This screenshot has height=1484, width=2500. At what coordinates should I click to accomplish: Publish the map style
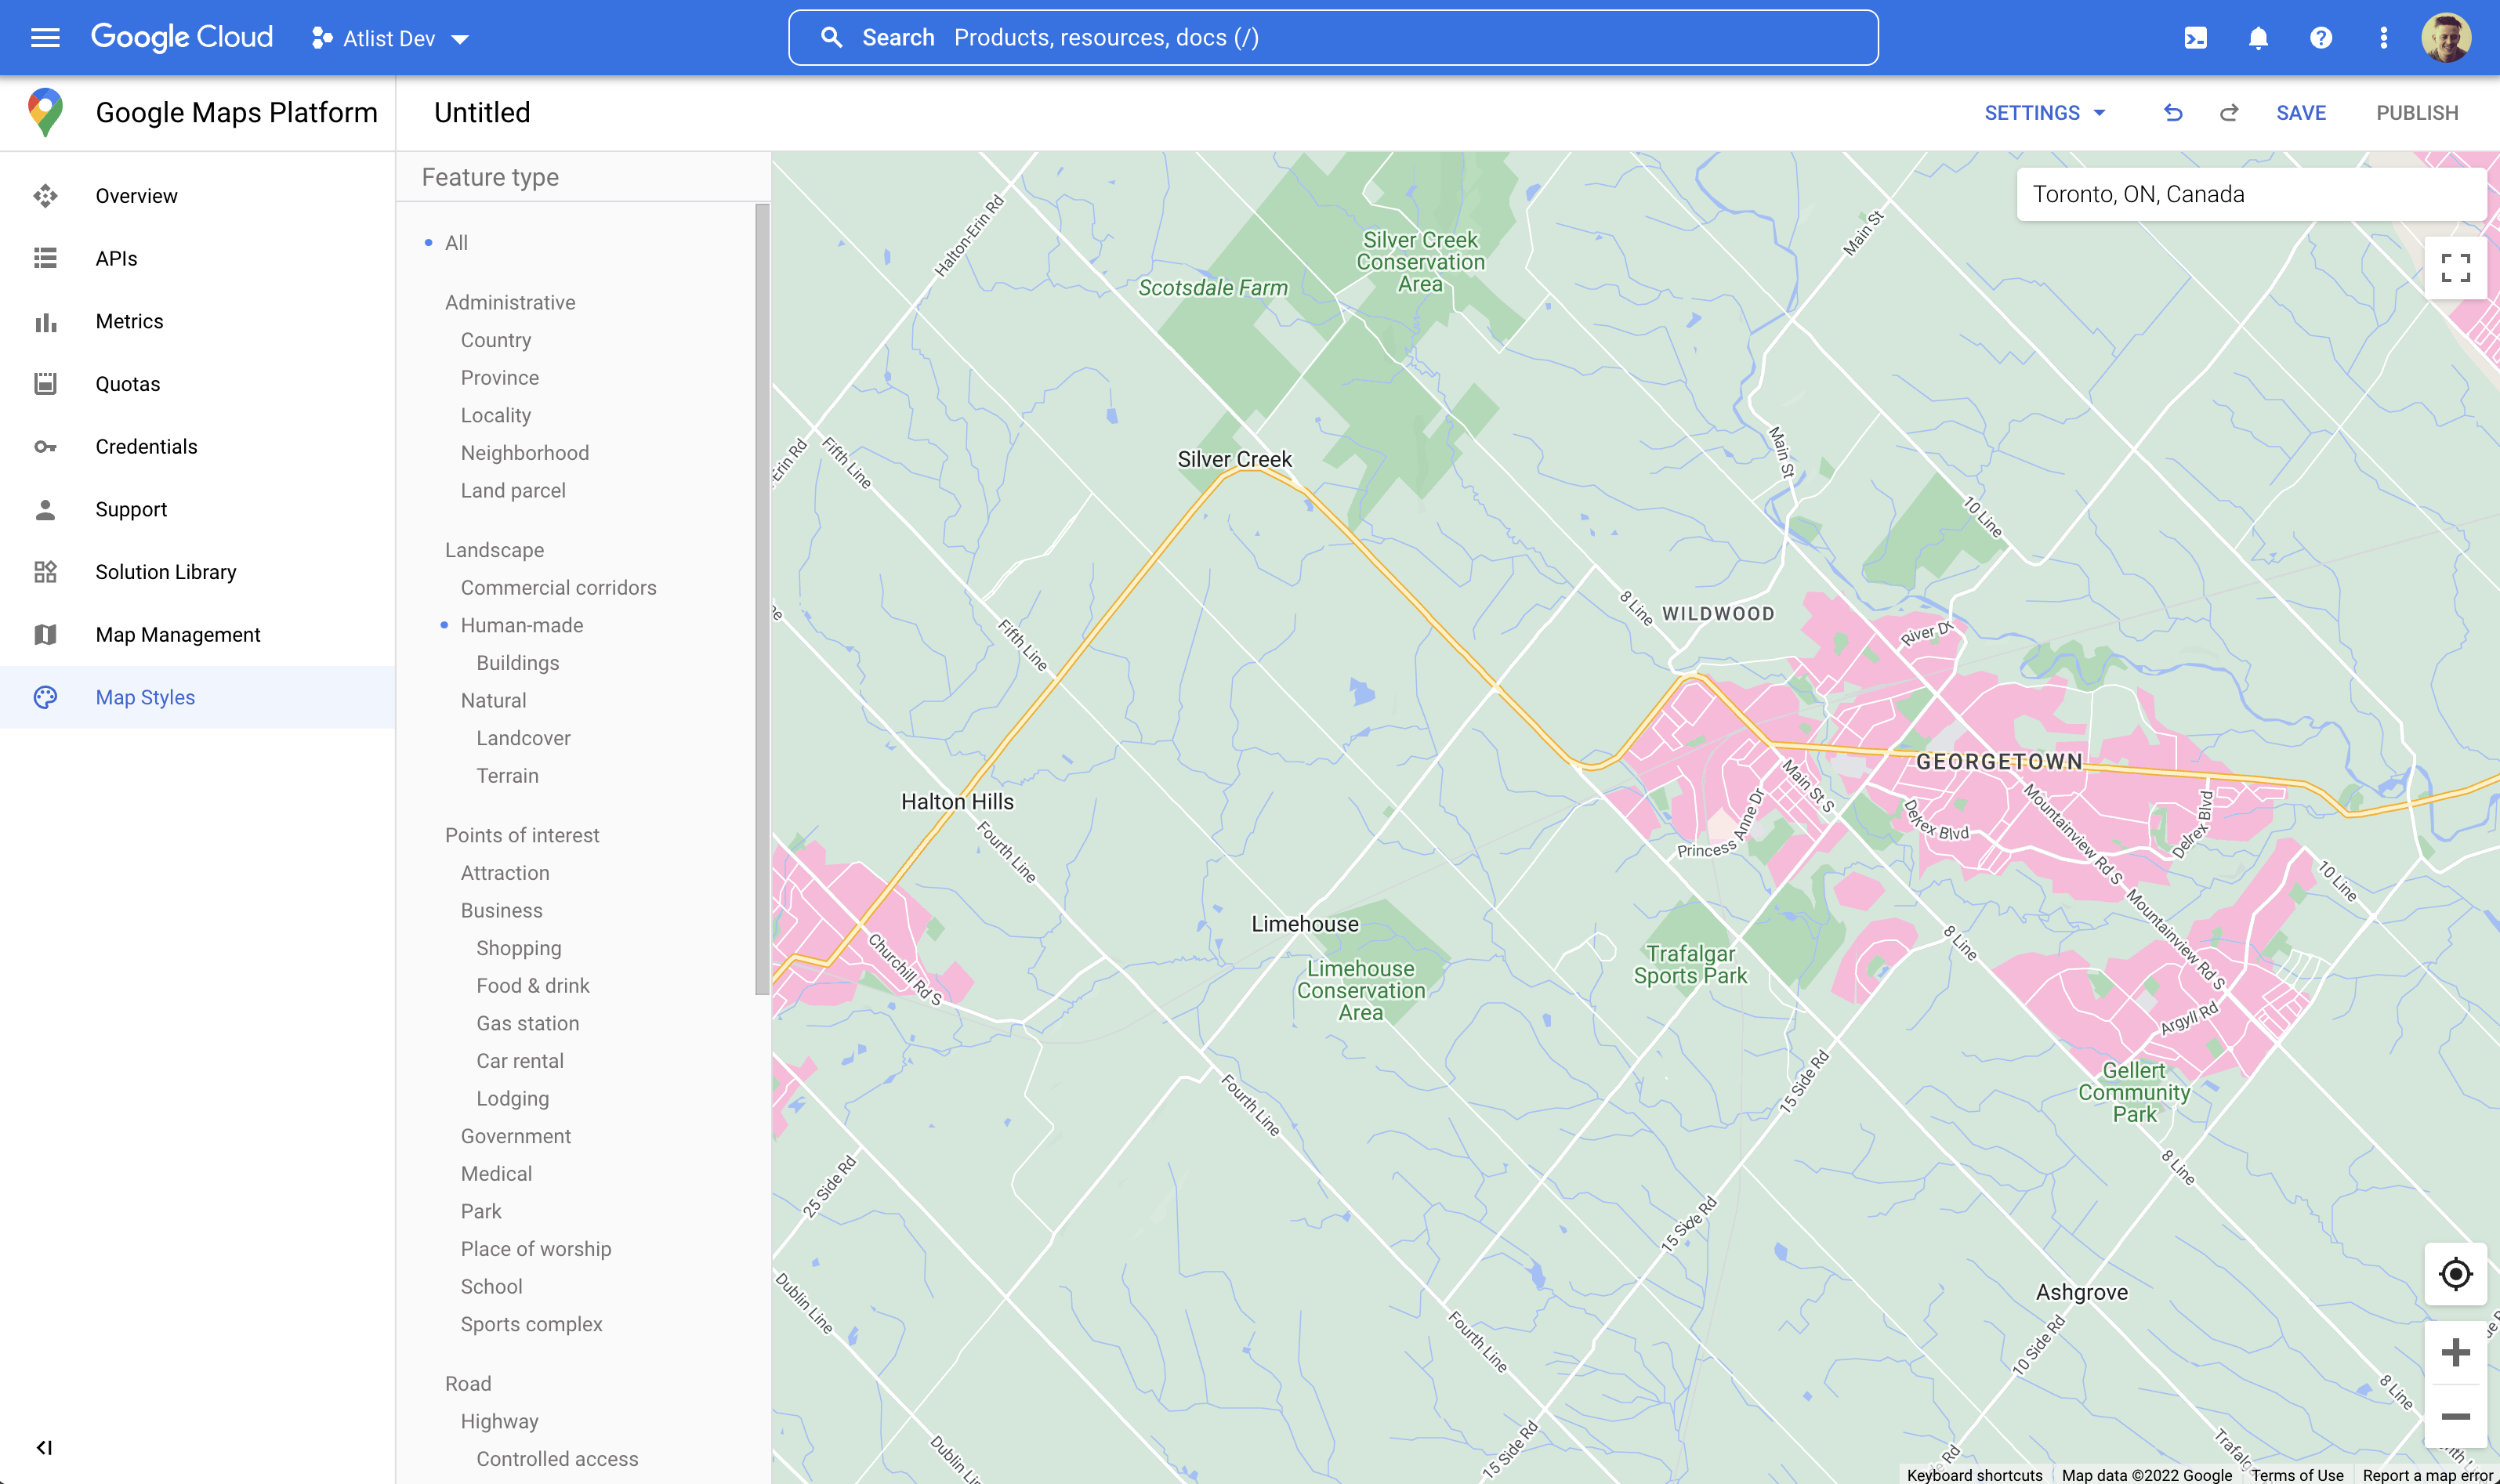2418,112
